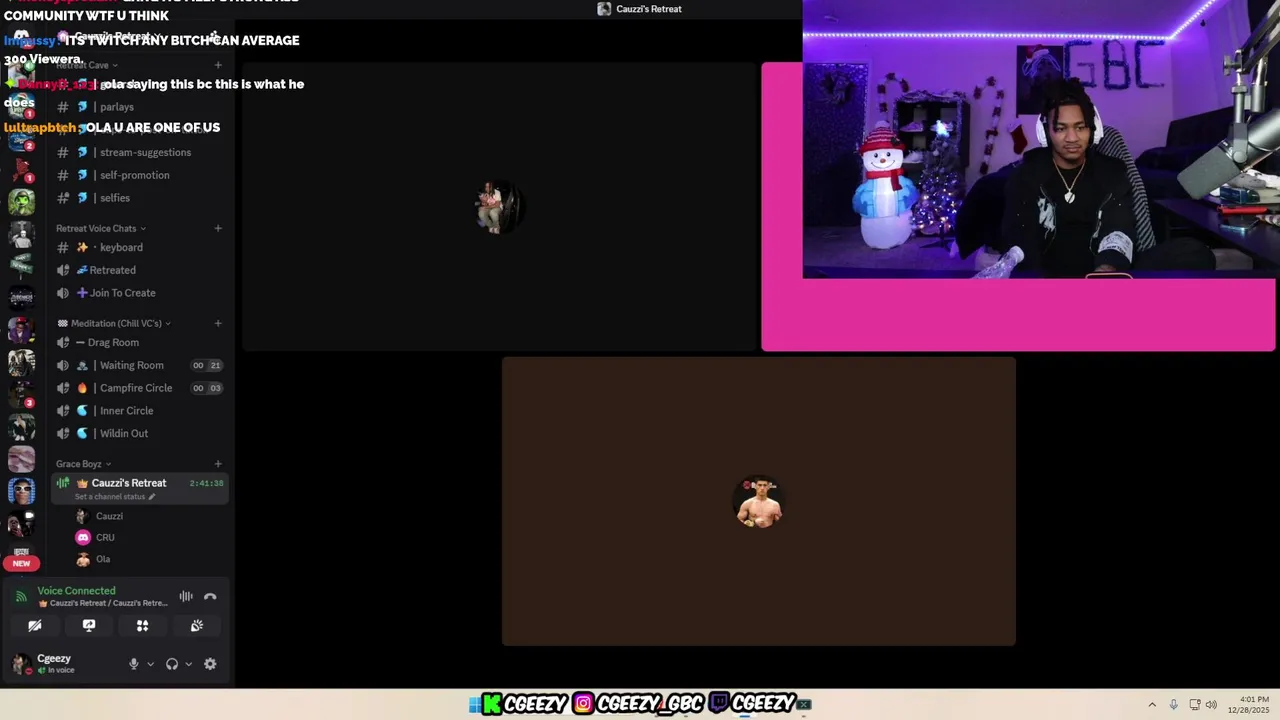Open server icon with badge 2
This screenshot has width=1280, height=720.
pyautogui.click(x=21, y=137)
